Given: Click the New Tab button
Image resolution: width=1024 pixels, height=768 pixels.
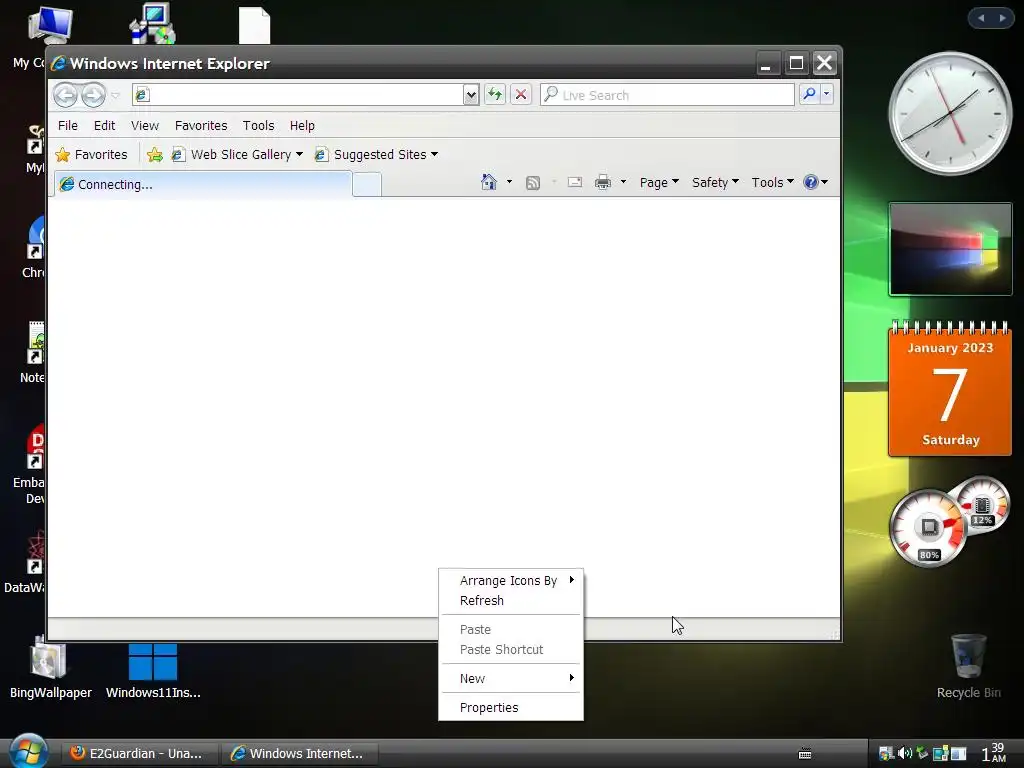Looking at the screenshot, I should coord(367,185).
